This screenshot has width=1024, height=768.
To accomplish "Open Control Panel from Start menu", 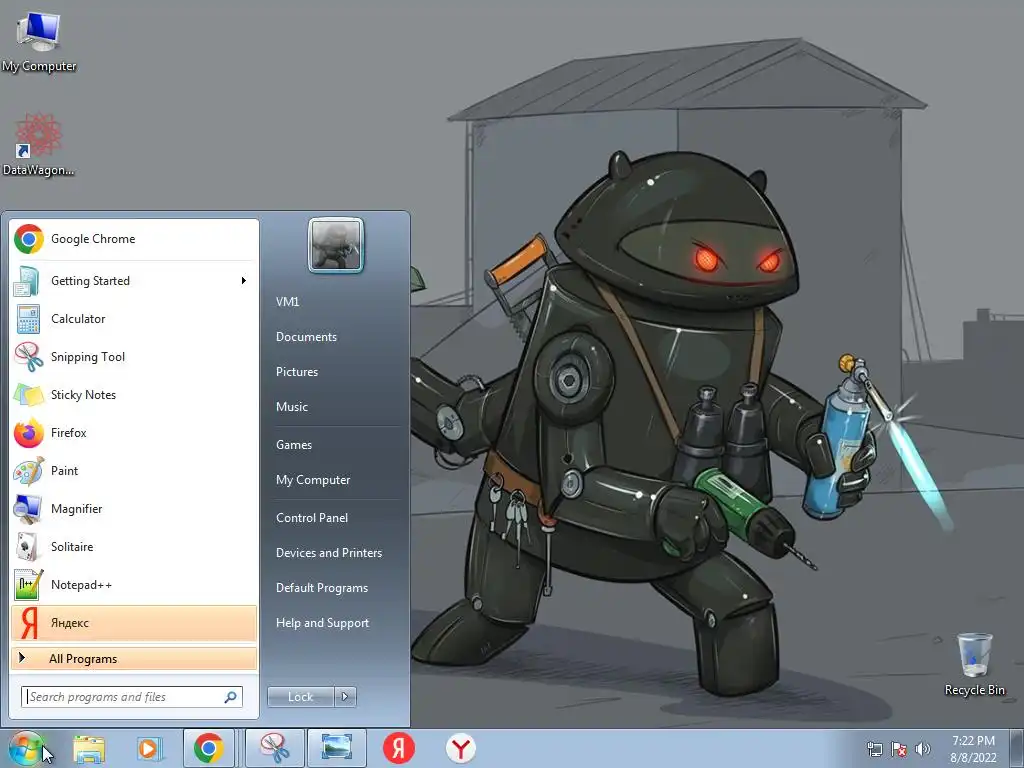I will click(x=312, y=518).
